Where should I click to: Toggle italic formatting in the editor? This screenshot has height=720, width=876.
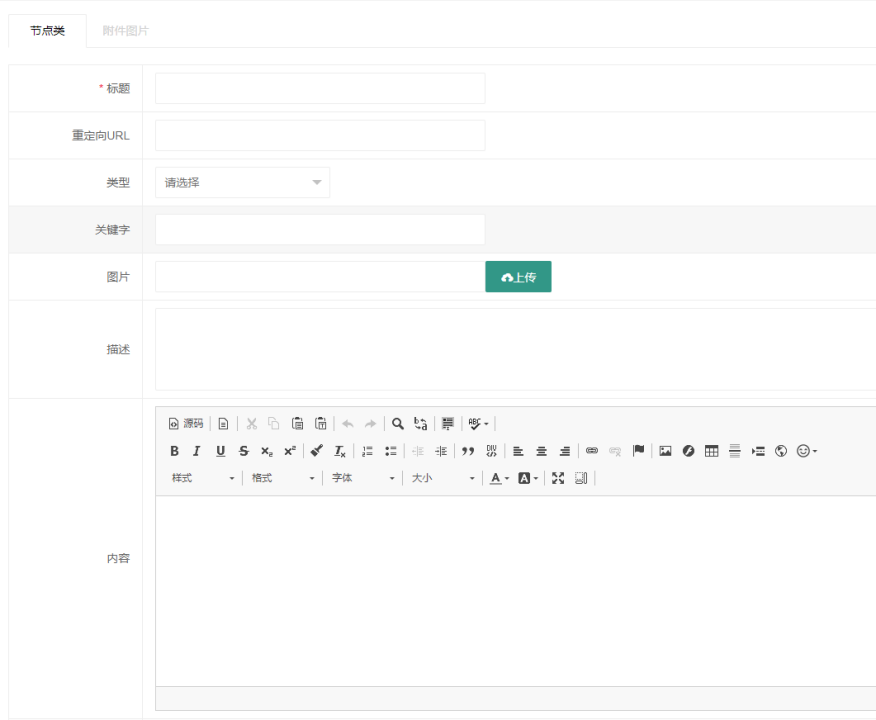coord(197,451)
